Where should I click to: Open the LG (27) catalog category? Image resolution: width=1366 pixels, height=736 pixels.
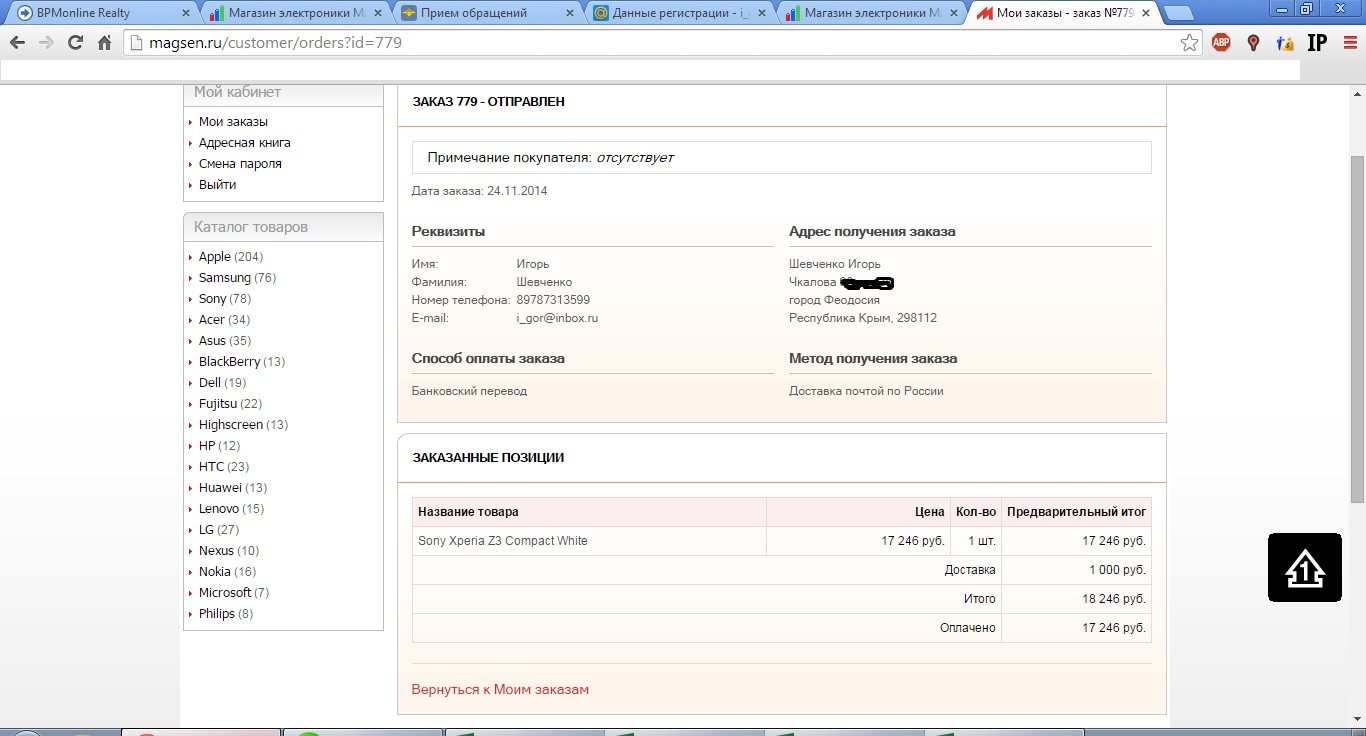[219, 530]
